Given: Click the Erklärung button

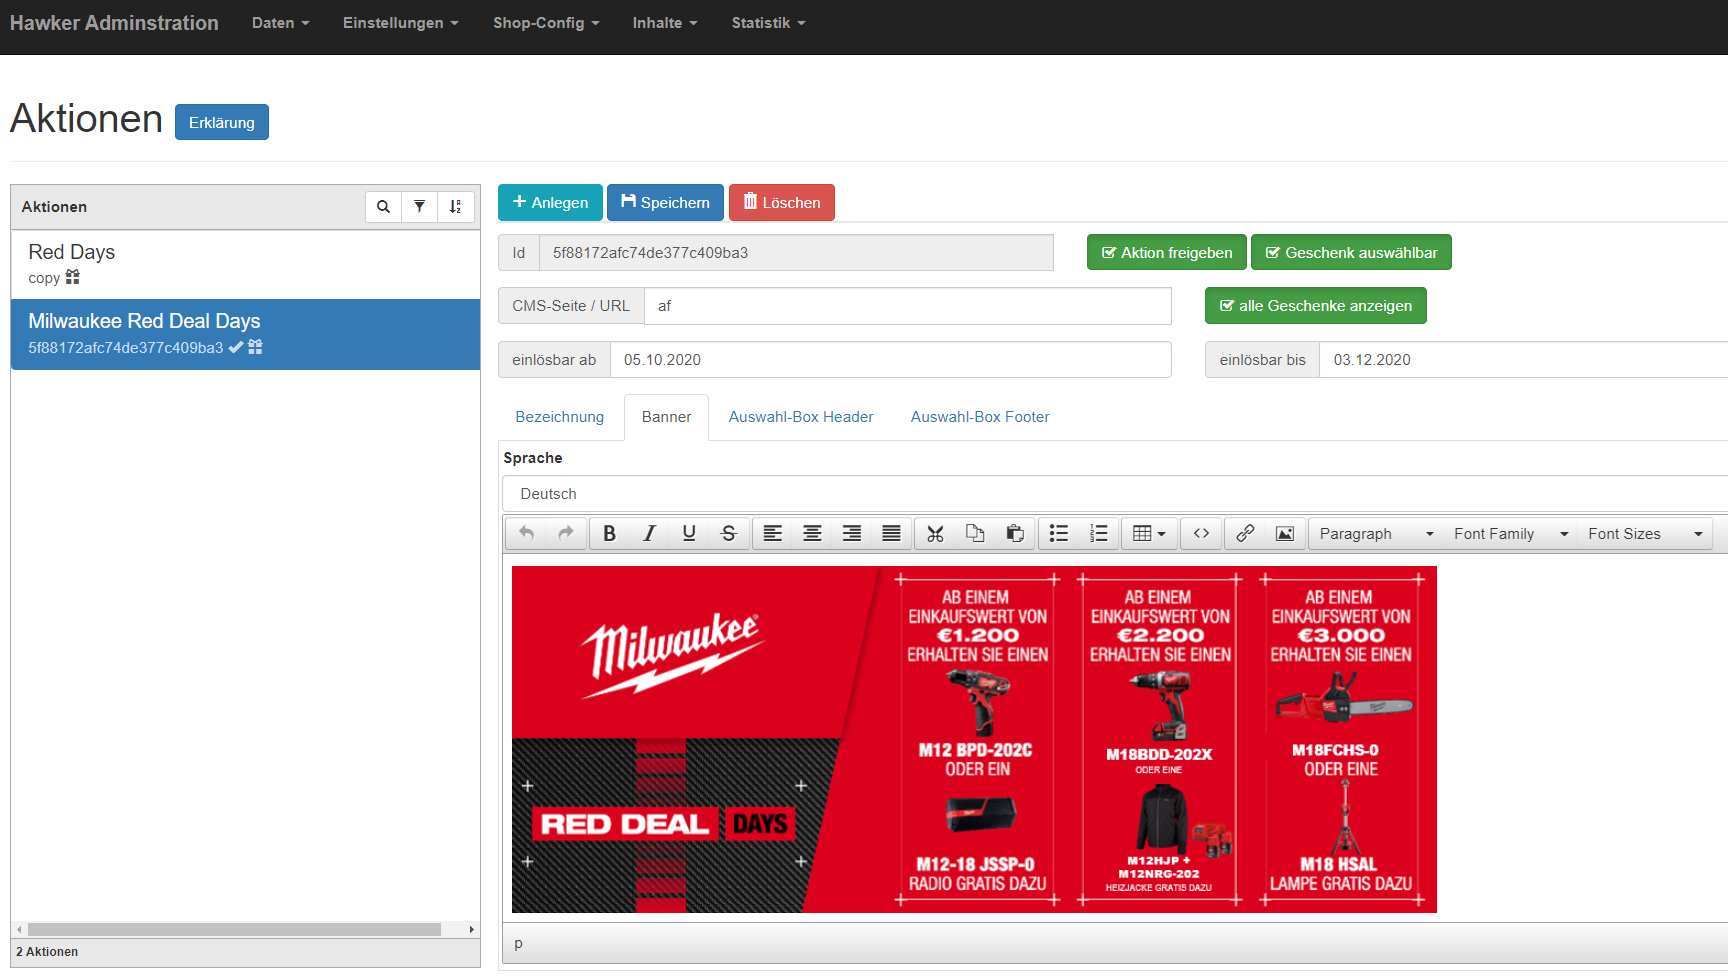Looking at the screenshot, I should pyautogui.click(x=222, y=122).
